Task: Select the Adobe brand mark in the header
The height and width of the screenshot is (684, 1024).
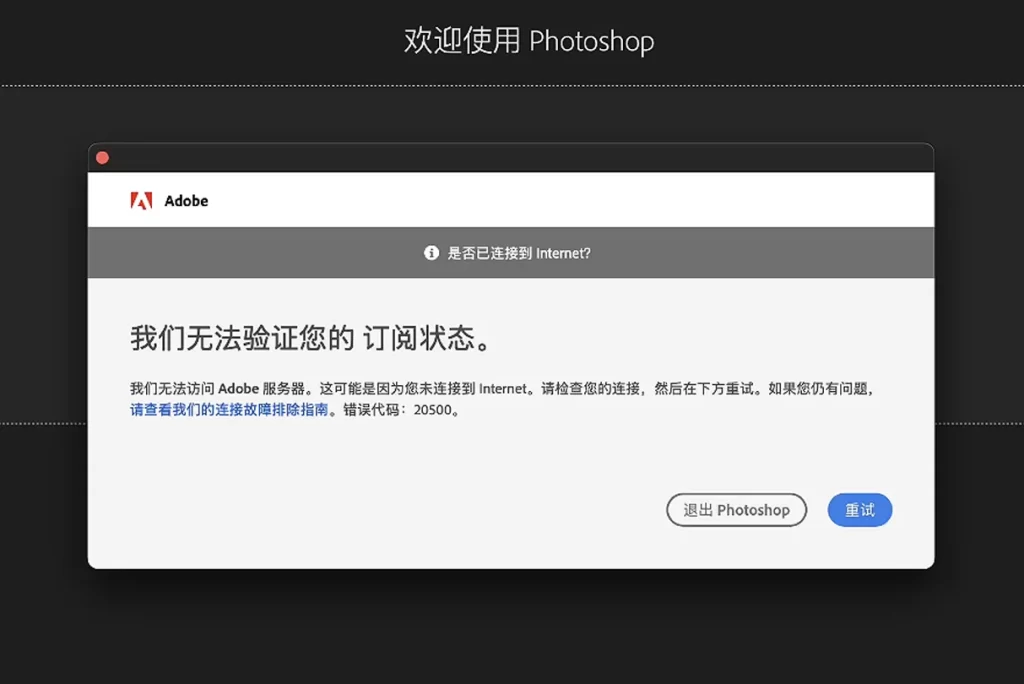Action: pos(143,200)
